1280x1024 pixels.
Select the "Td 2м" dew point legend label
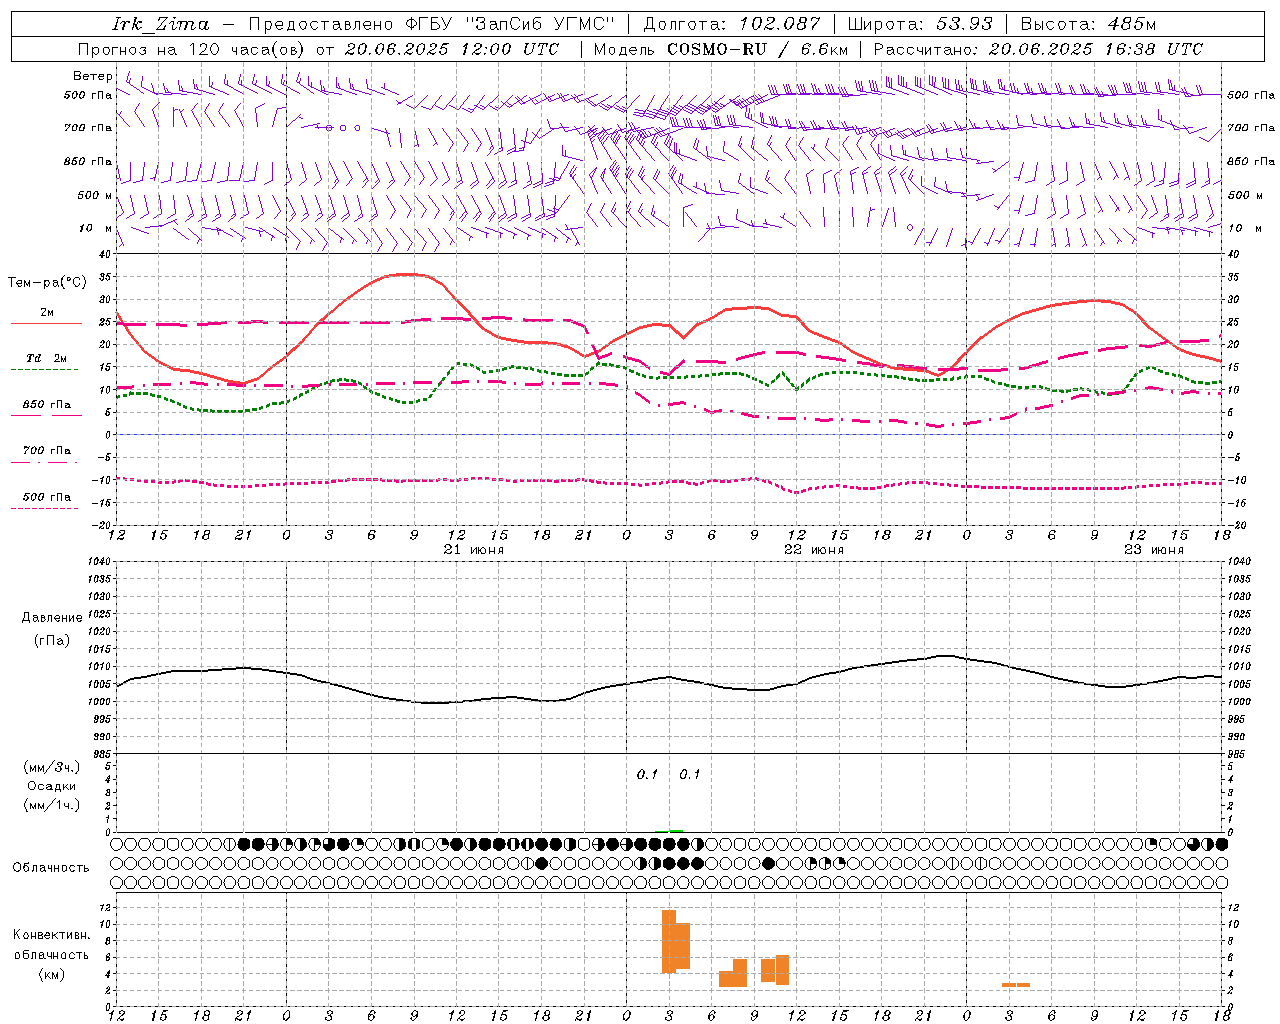click(46, 358)
